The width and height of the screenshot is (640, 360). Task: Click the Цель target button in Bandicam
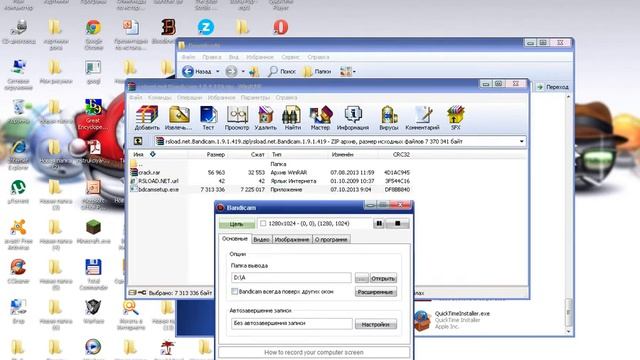tap(237, 224)
